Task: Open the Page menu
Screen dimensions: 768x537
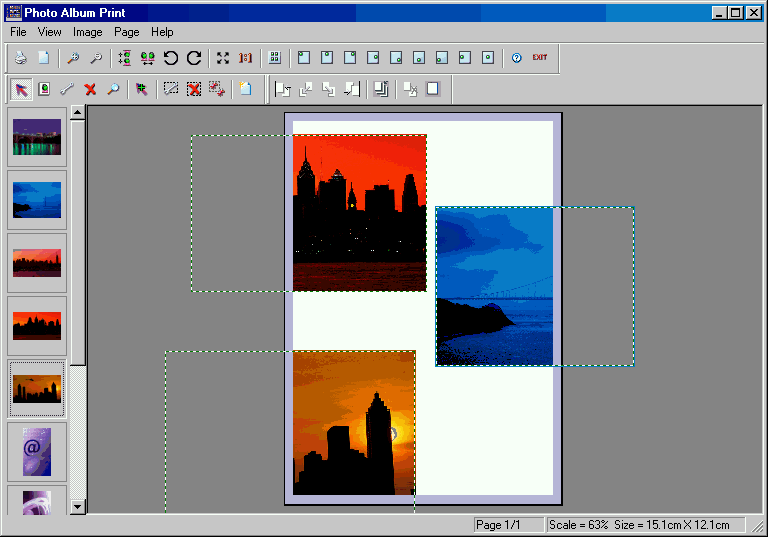Action: click(x=127, y=32)
